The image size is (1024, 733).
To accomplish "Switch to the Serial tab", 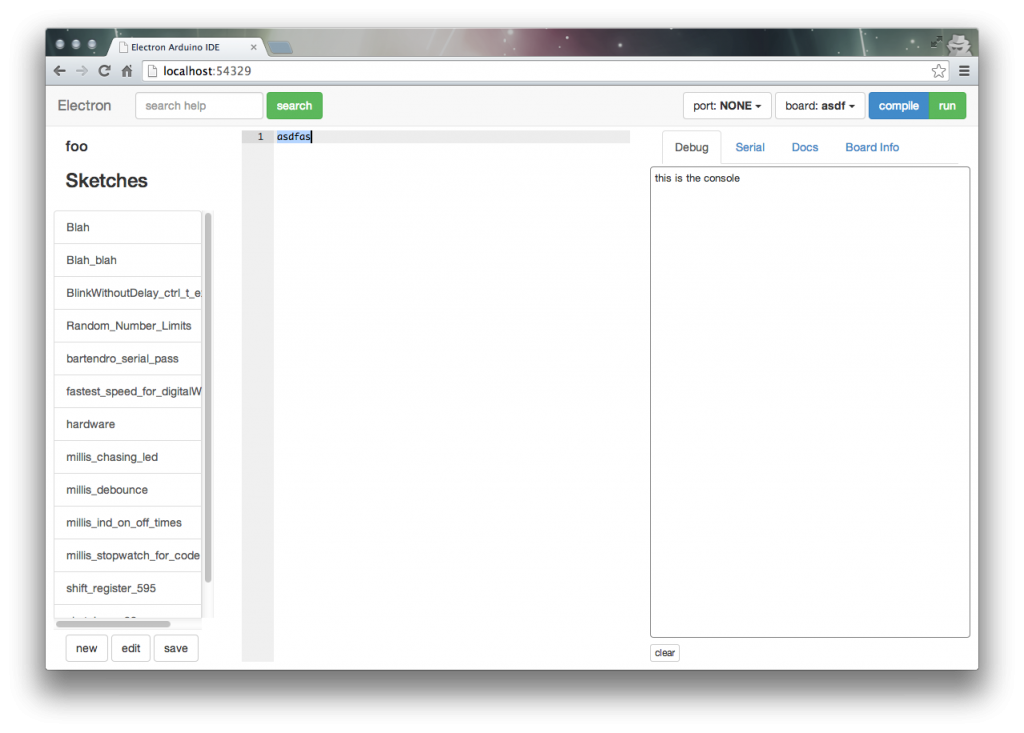I will pos(750,147).
